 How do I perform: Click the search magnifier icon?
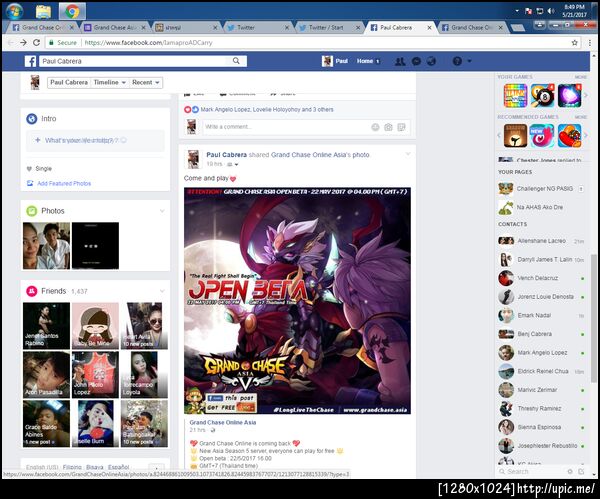236,61
